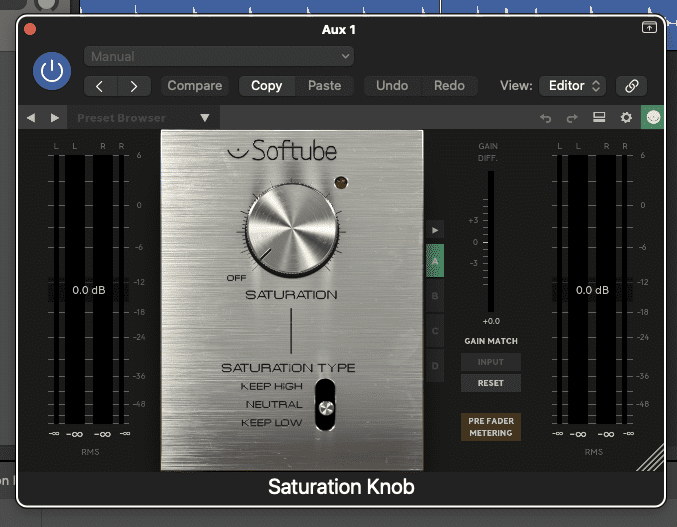Click the Redo button in header

coord(449,85)
